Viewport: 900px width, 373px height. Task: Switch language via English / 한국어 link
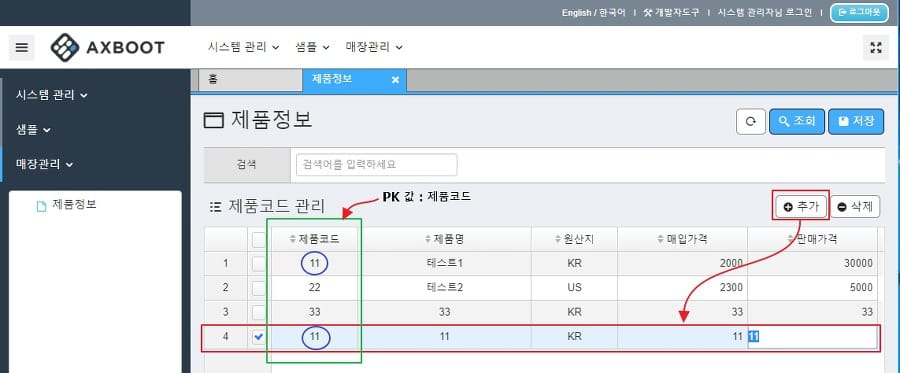click(593, 13)
